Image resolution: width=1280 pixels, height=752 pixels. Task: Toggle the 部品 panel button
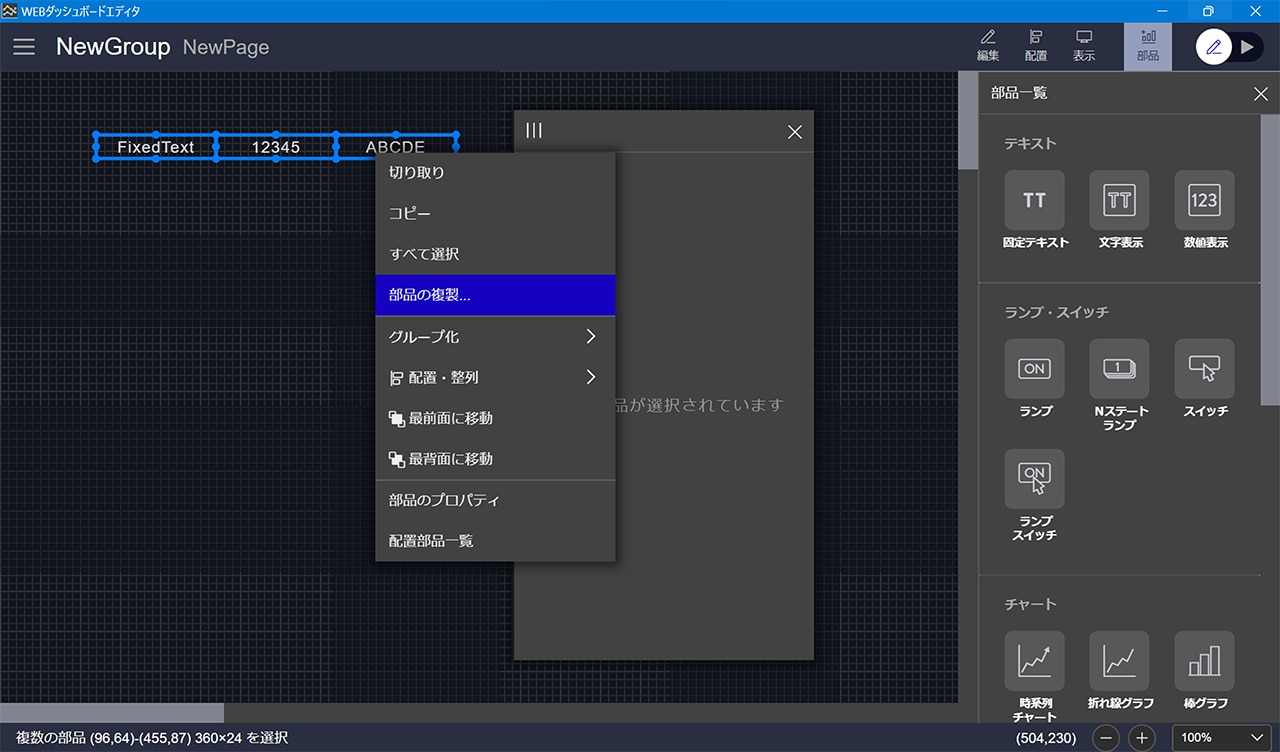pyautogui.click(x=1147, y=46)
